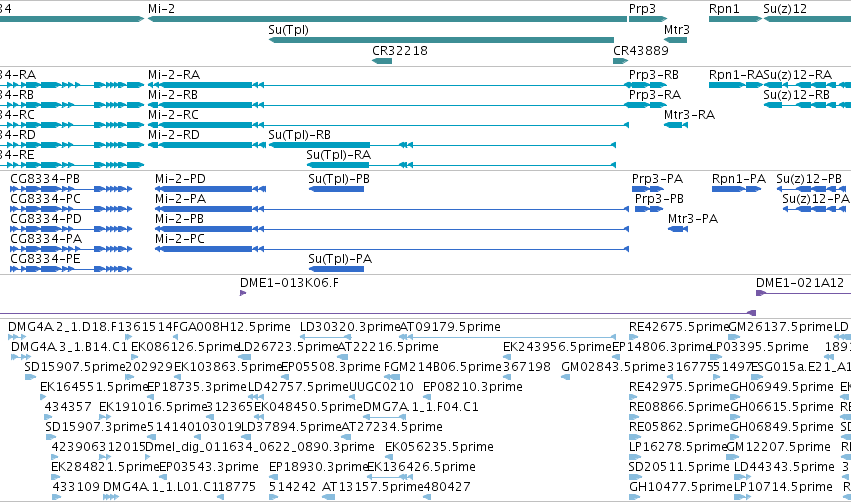Click the Mi-2-RA transcript label

point(174,74)
